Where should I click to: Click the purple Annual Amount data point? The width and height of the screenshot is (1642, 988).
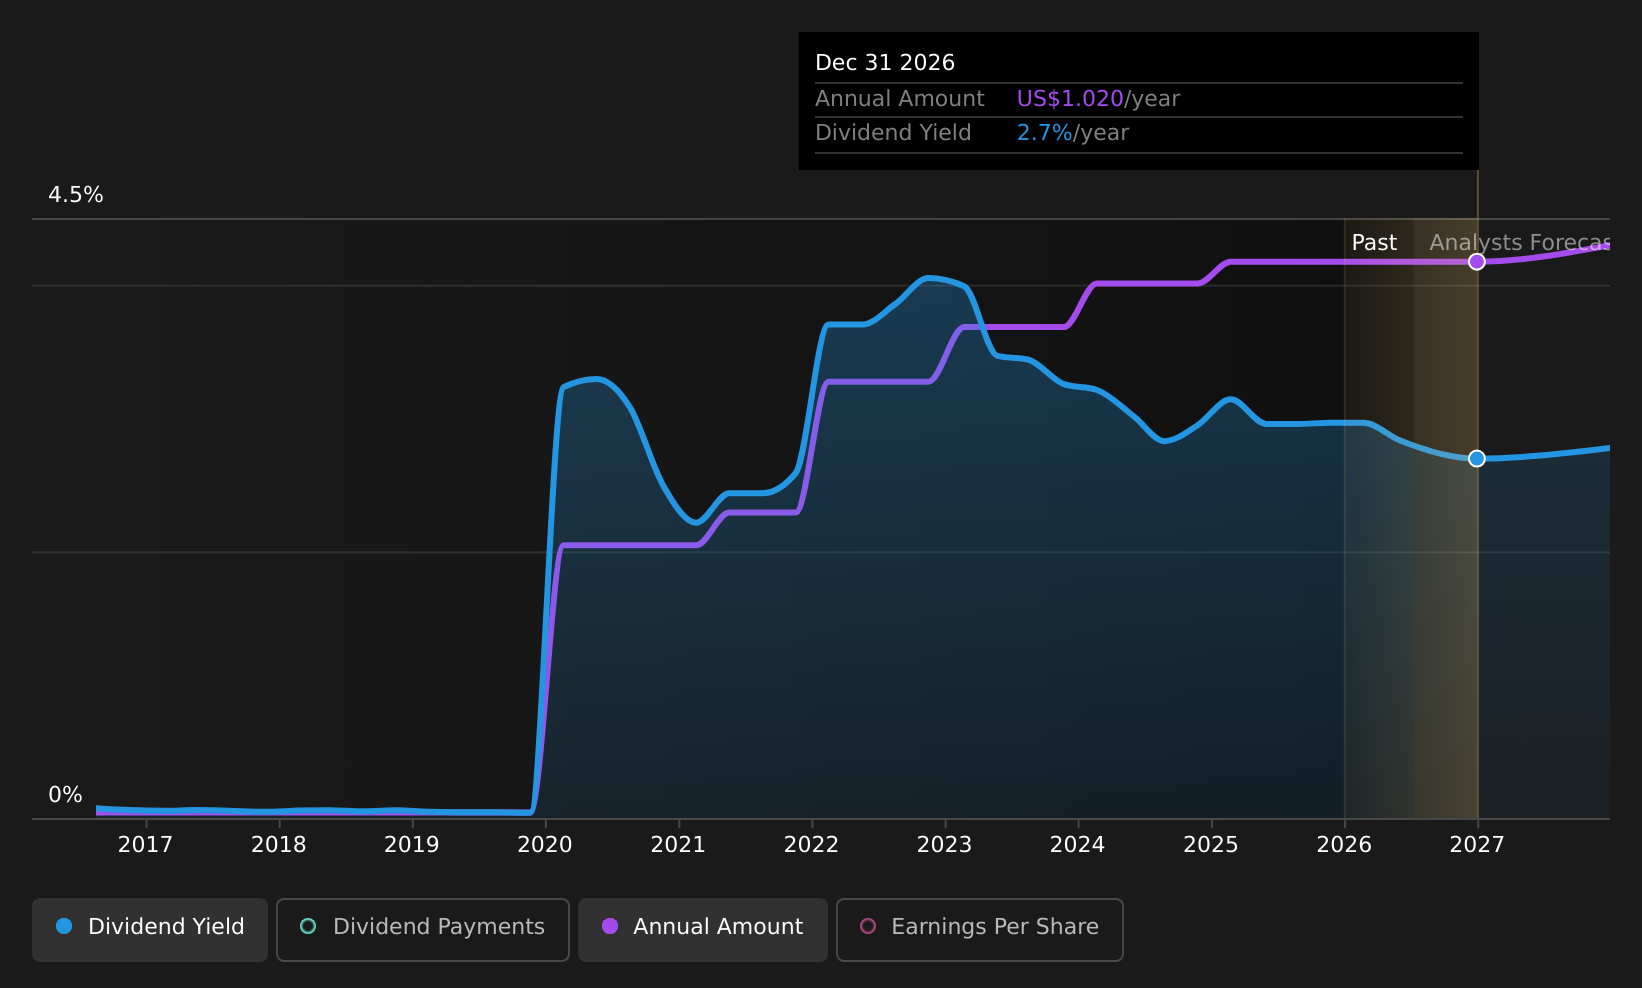click(x=1477, y=262)
